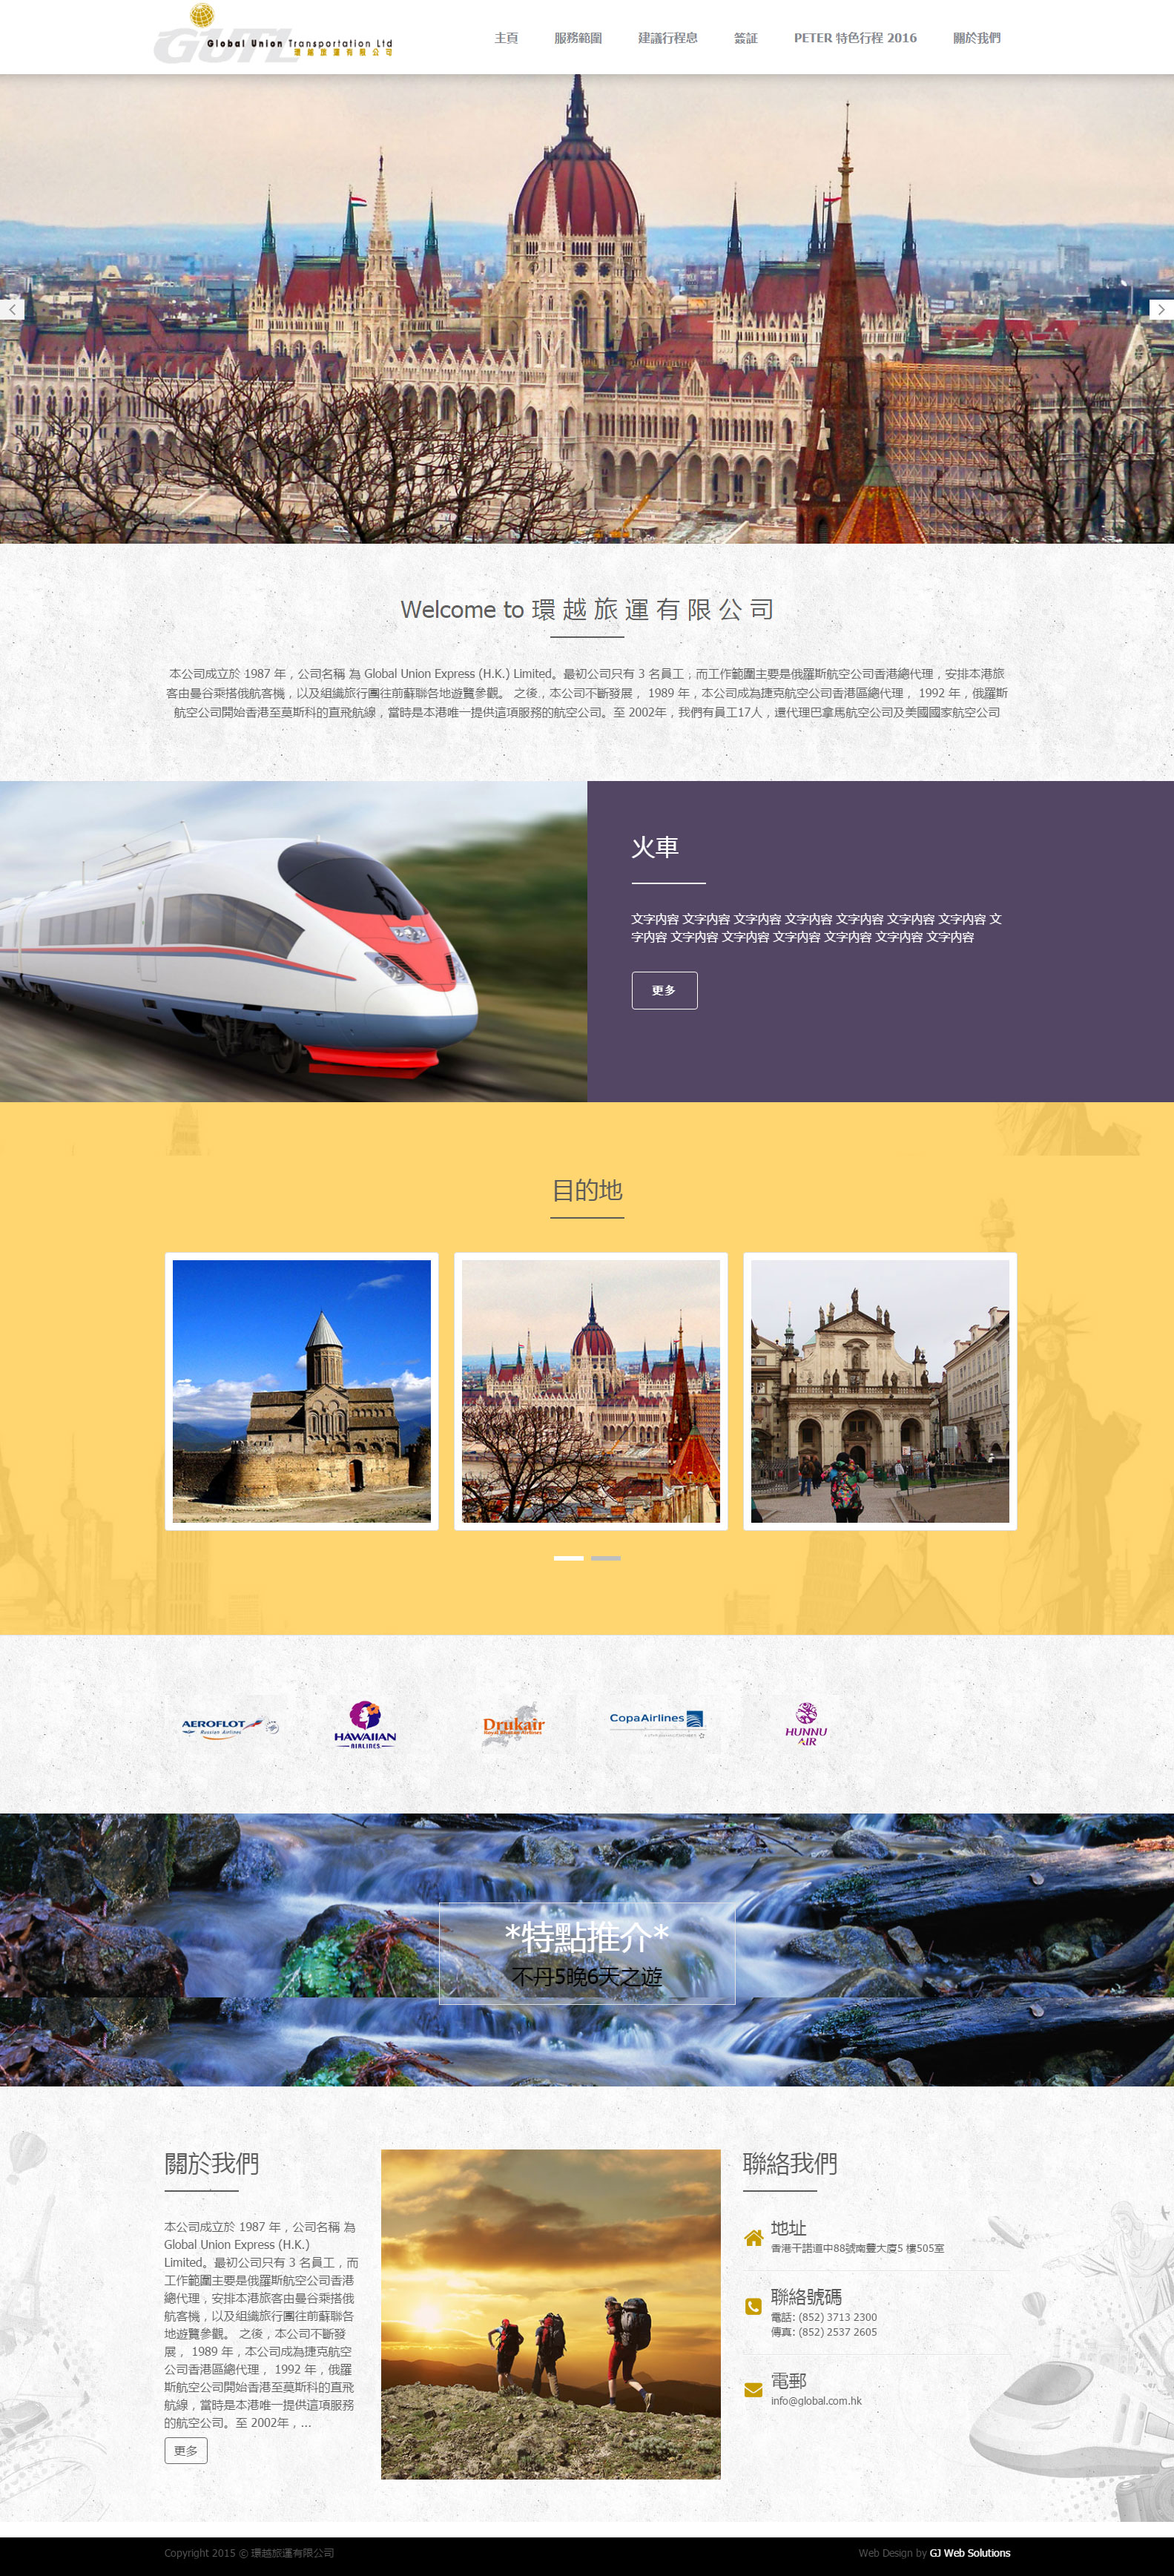Select second destination carousel indicator
Image resolution: width=1174 pixels, height=2576 pixels.
pos(605,1558)
